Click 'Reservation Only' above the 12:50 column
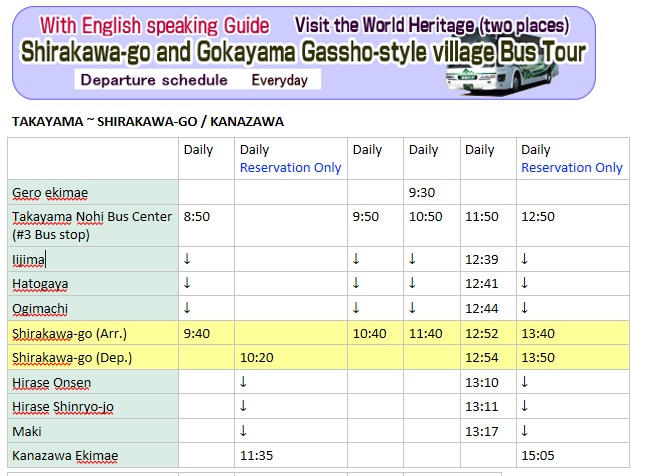This screenshot has width=658, height=476. click(x=572, y=167)
